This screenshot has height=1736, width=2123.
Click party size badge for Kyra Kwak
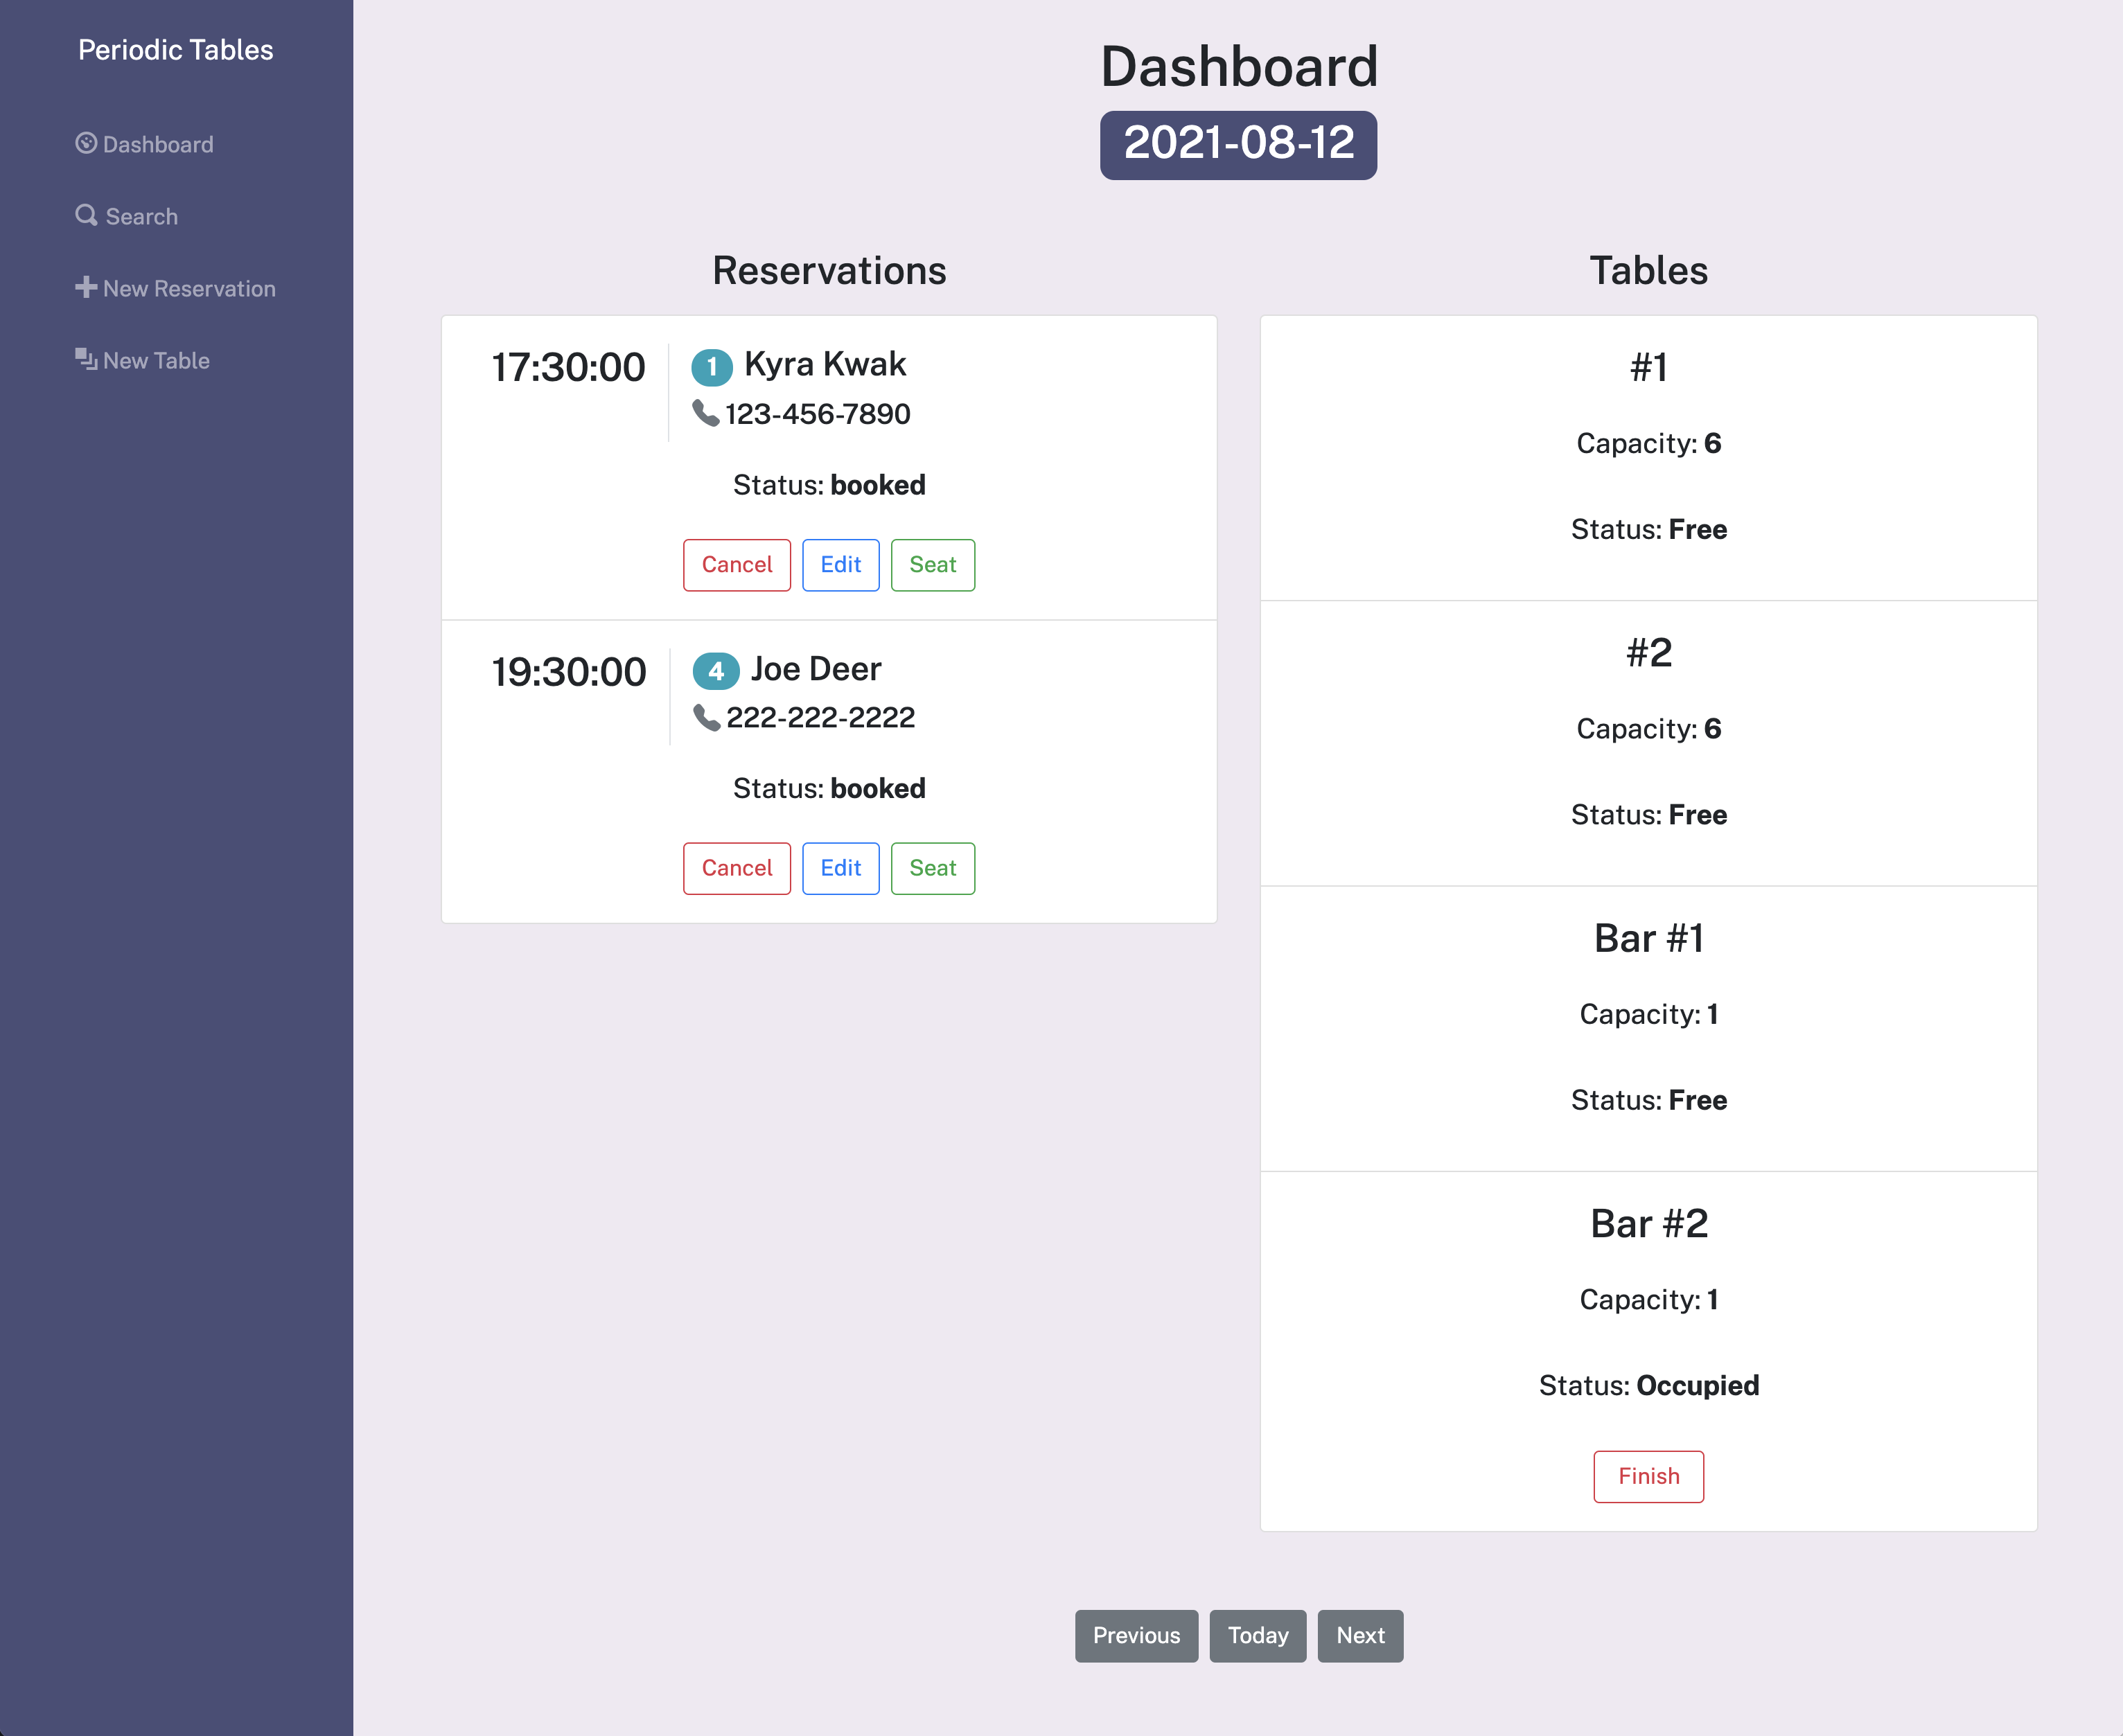(712, 367)
